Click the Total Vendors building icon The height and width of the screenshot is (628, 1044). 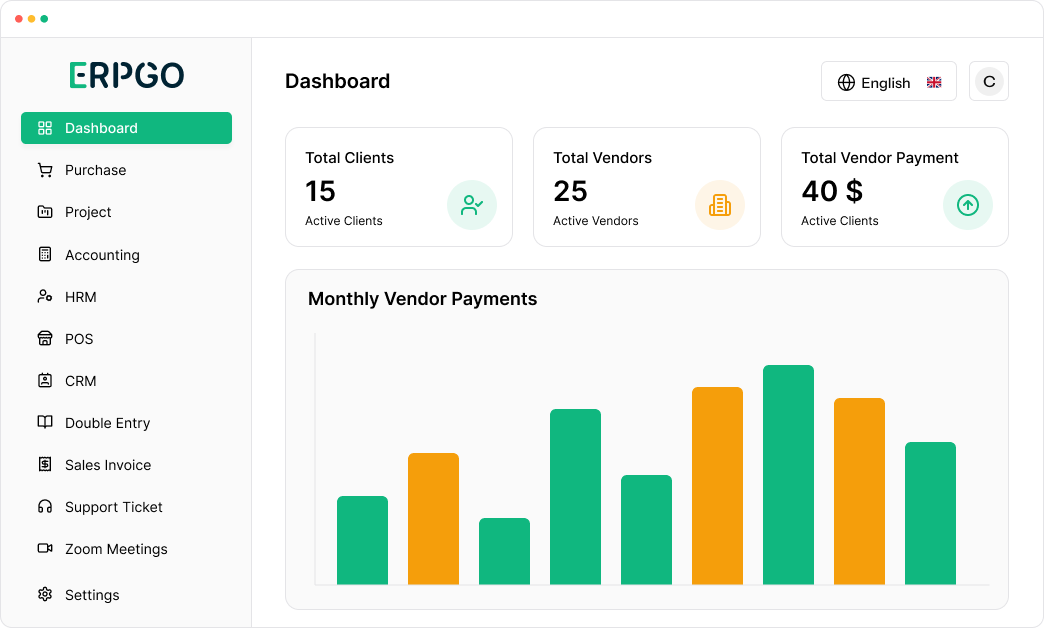coord(720,205)
